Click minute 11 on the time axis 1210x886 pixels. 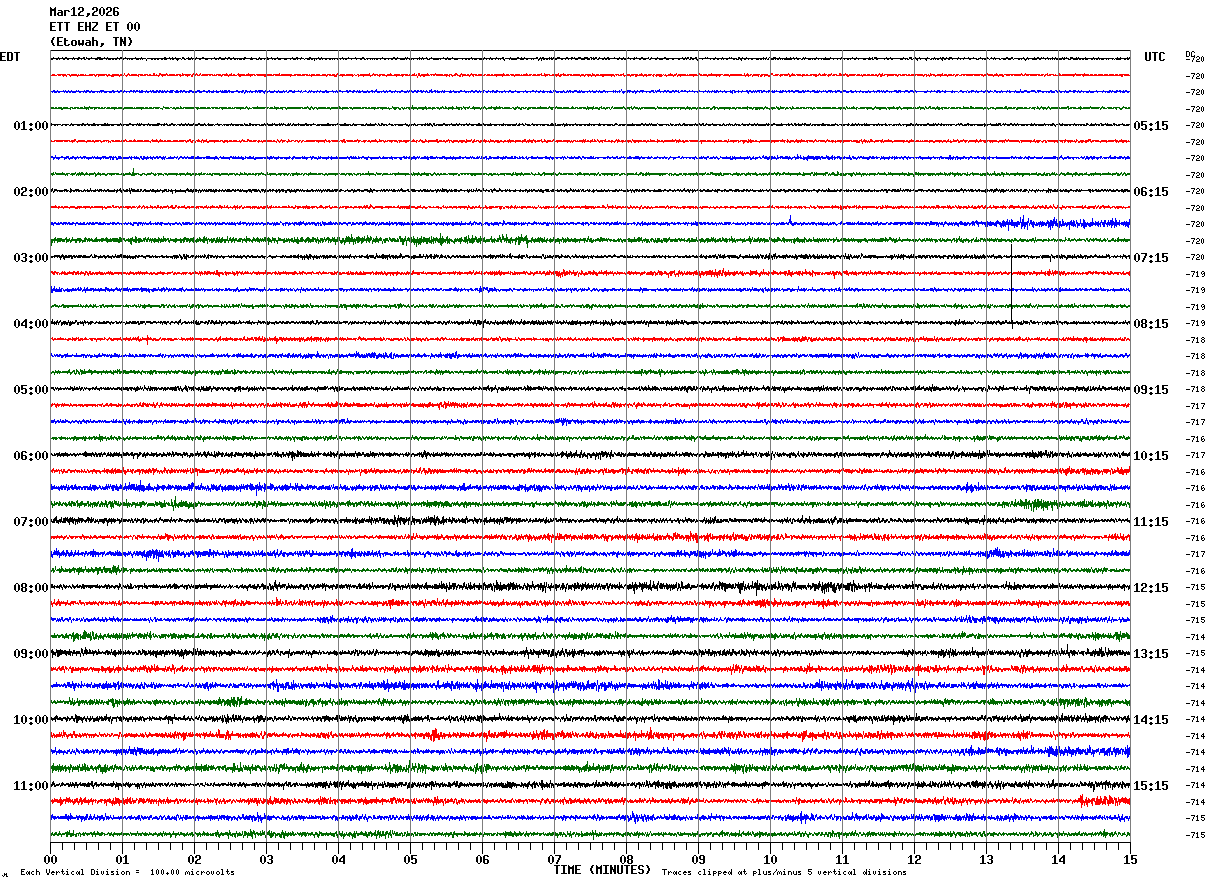842,859
